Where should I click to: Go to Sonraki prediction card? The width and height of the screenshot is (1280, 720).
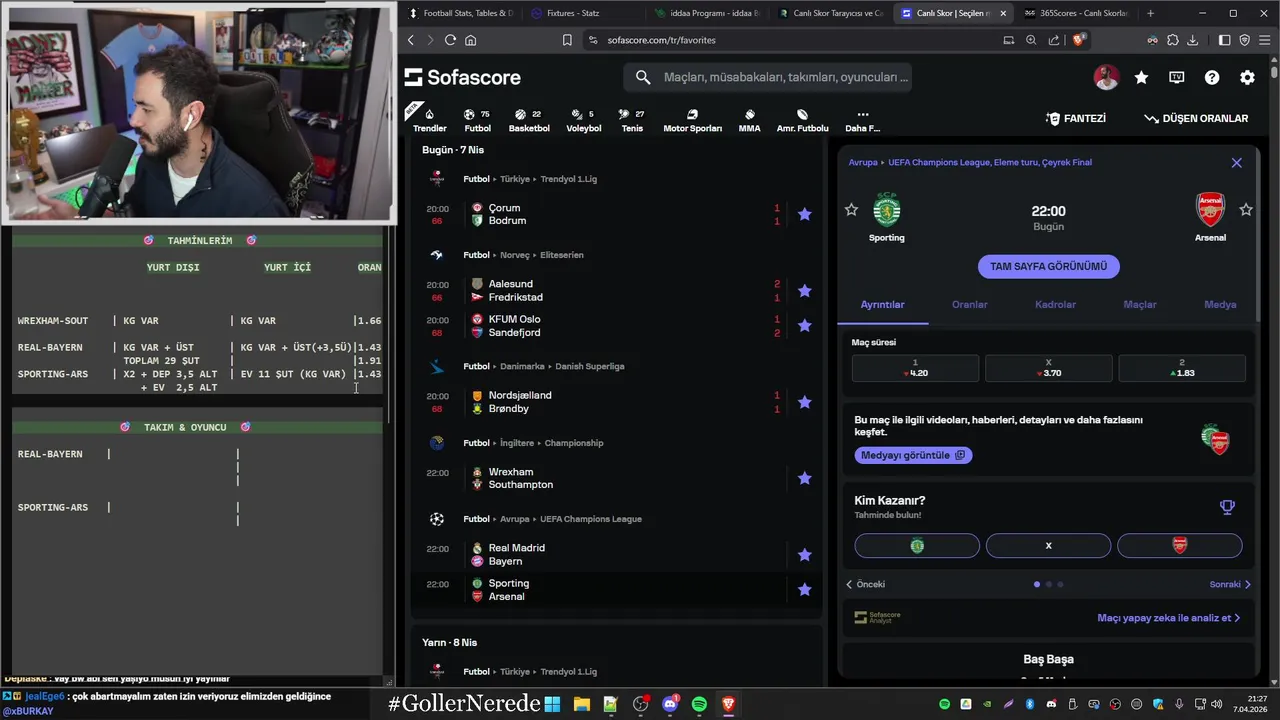coord(1230,584)
